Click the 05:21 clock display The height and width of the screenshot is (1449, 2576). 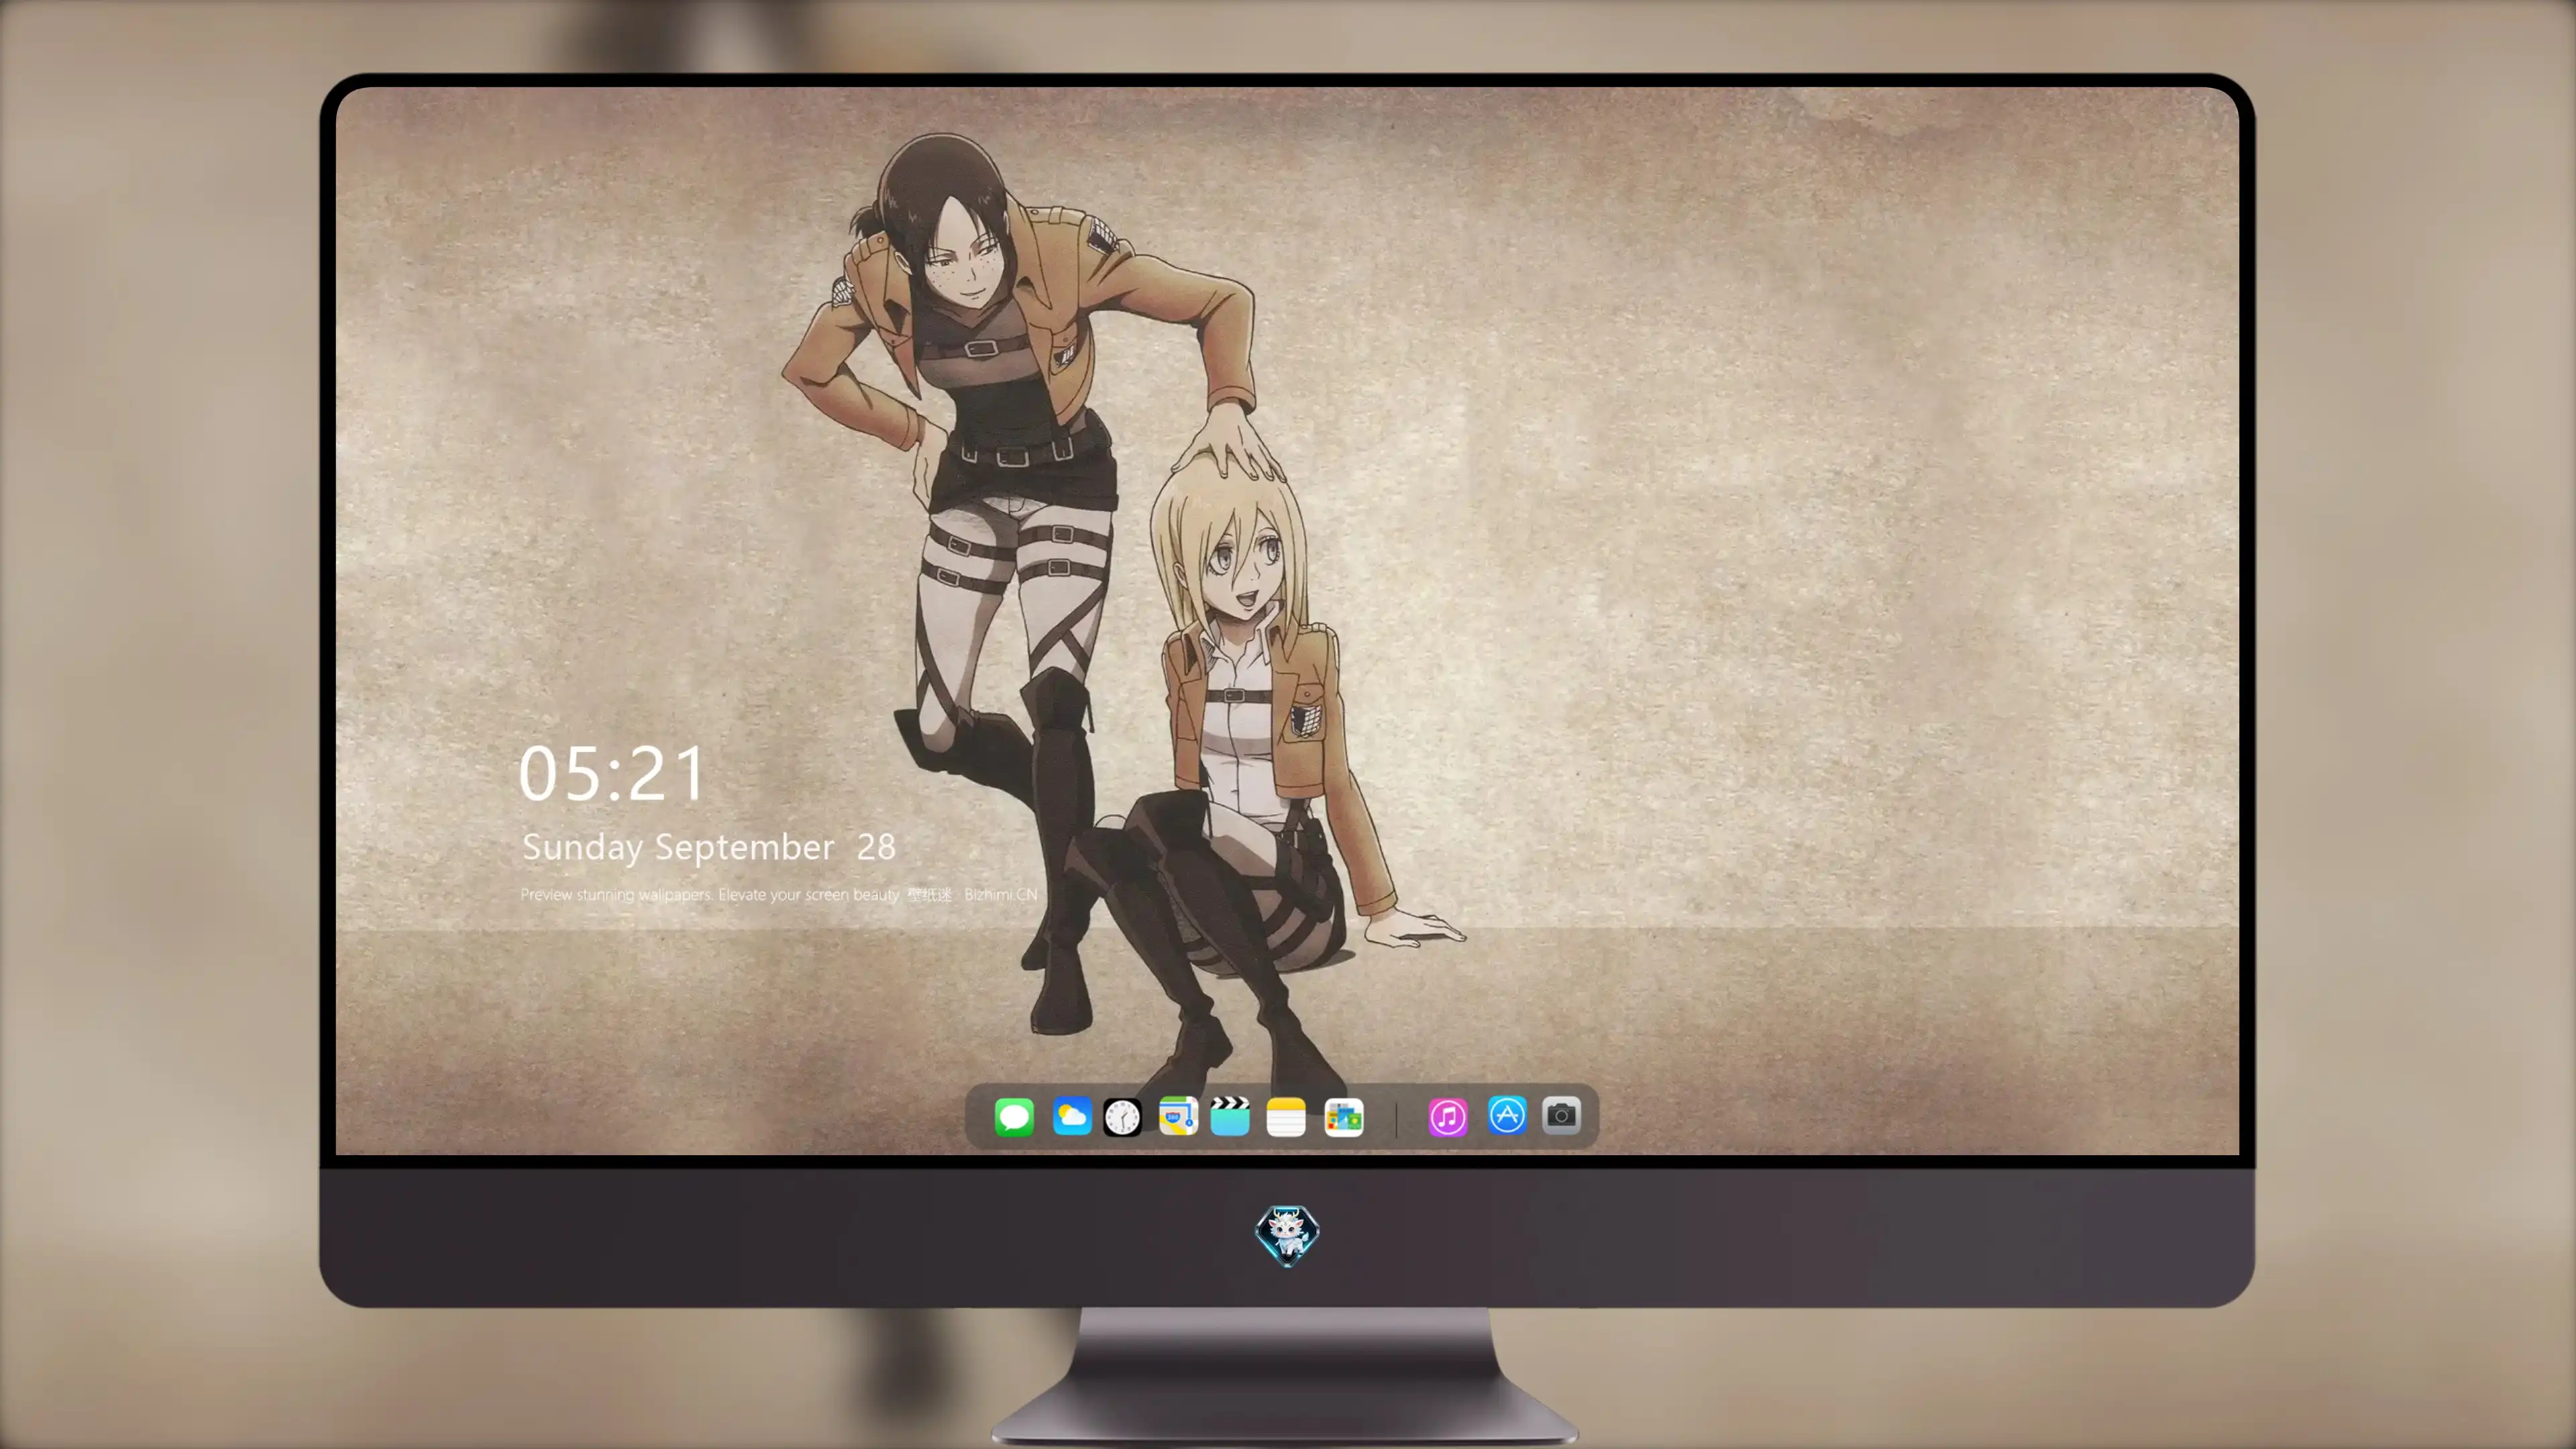(612, 774)
